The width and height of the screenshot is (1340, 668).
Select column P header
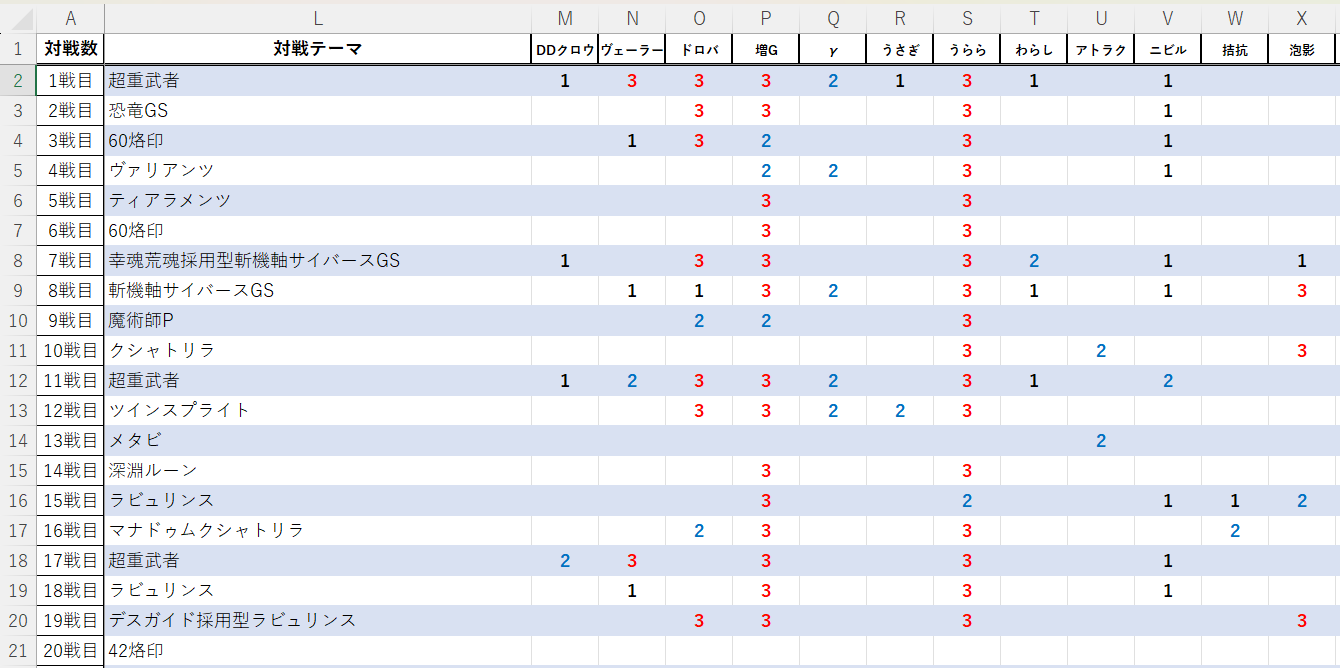766,18
